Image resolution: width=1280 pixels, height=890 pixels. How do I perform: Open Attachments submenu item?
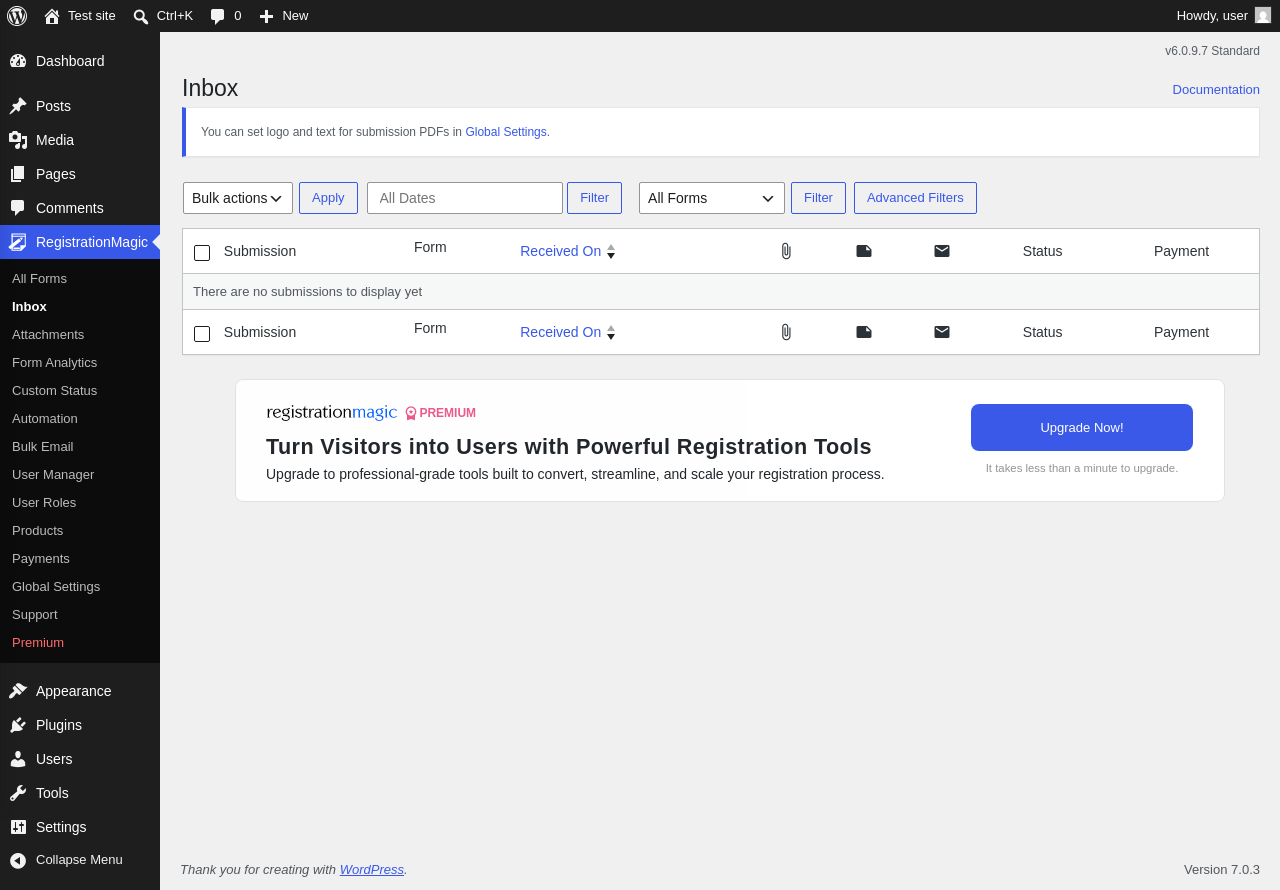point(80,335)
